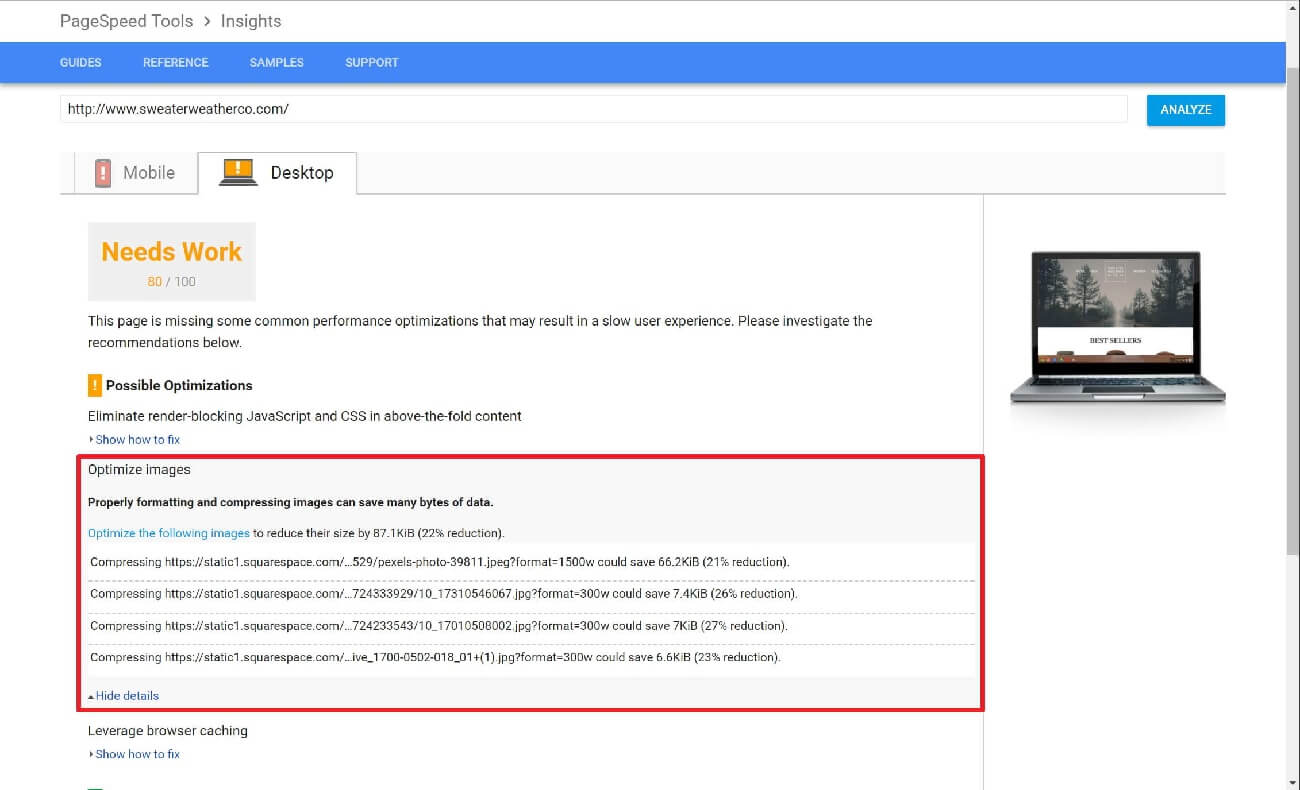The height and width of the screenshot is (790, 1300).
Task: Switch to the Desktop tab
Action: [302, 172]
